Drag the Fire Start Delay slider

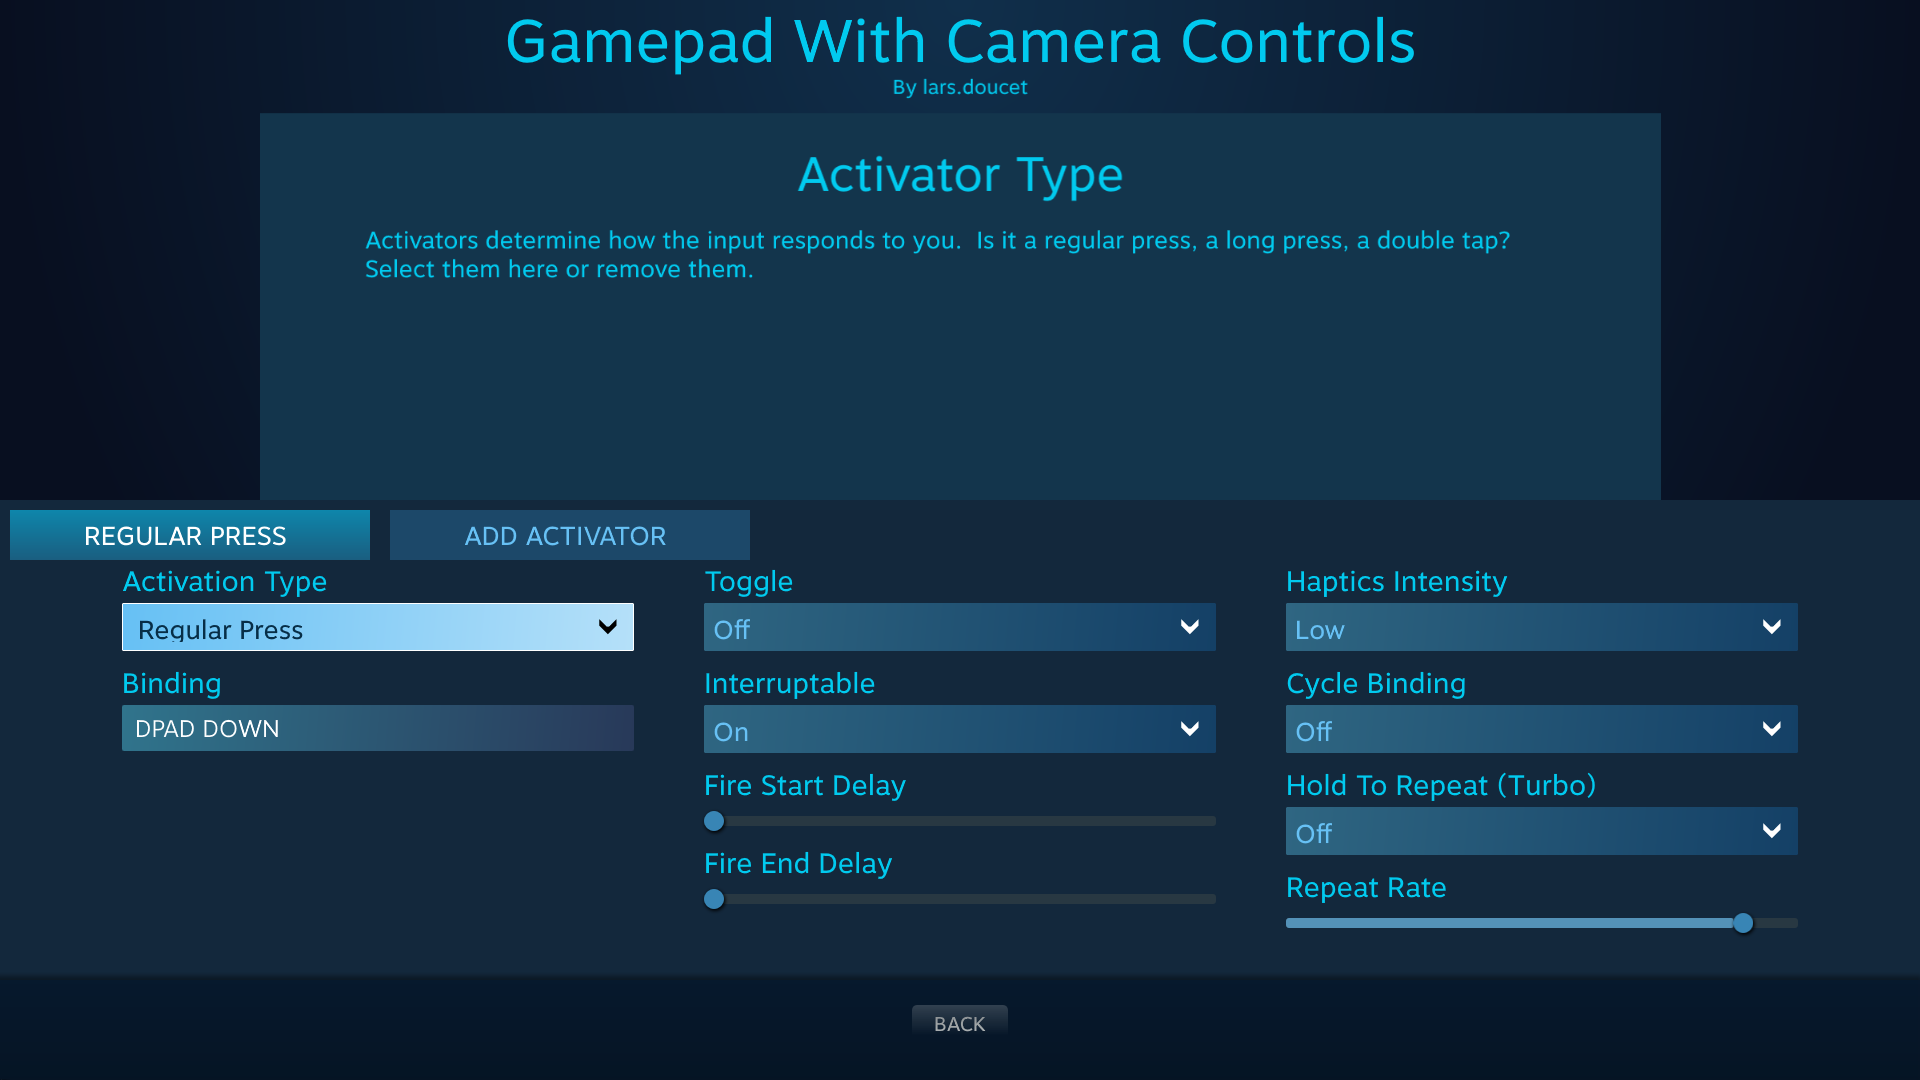(713, 822)
